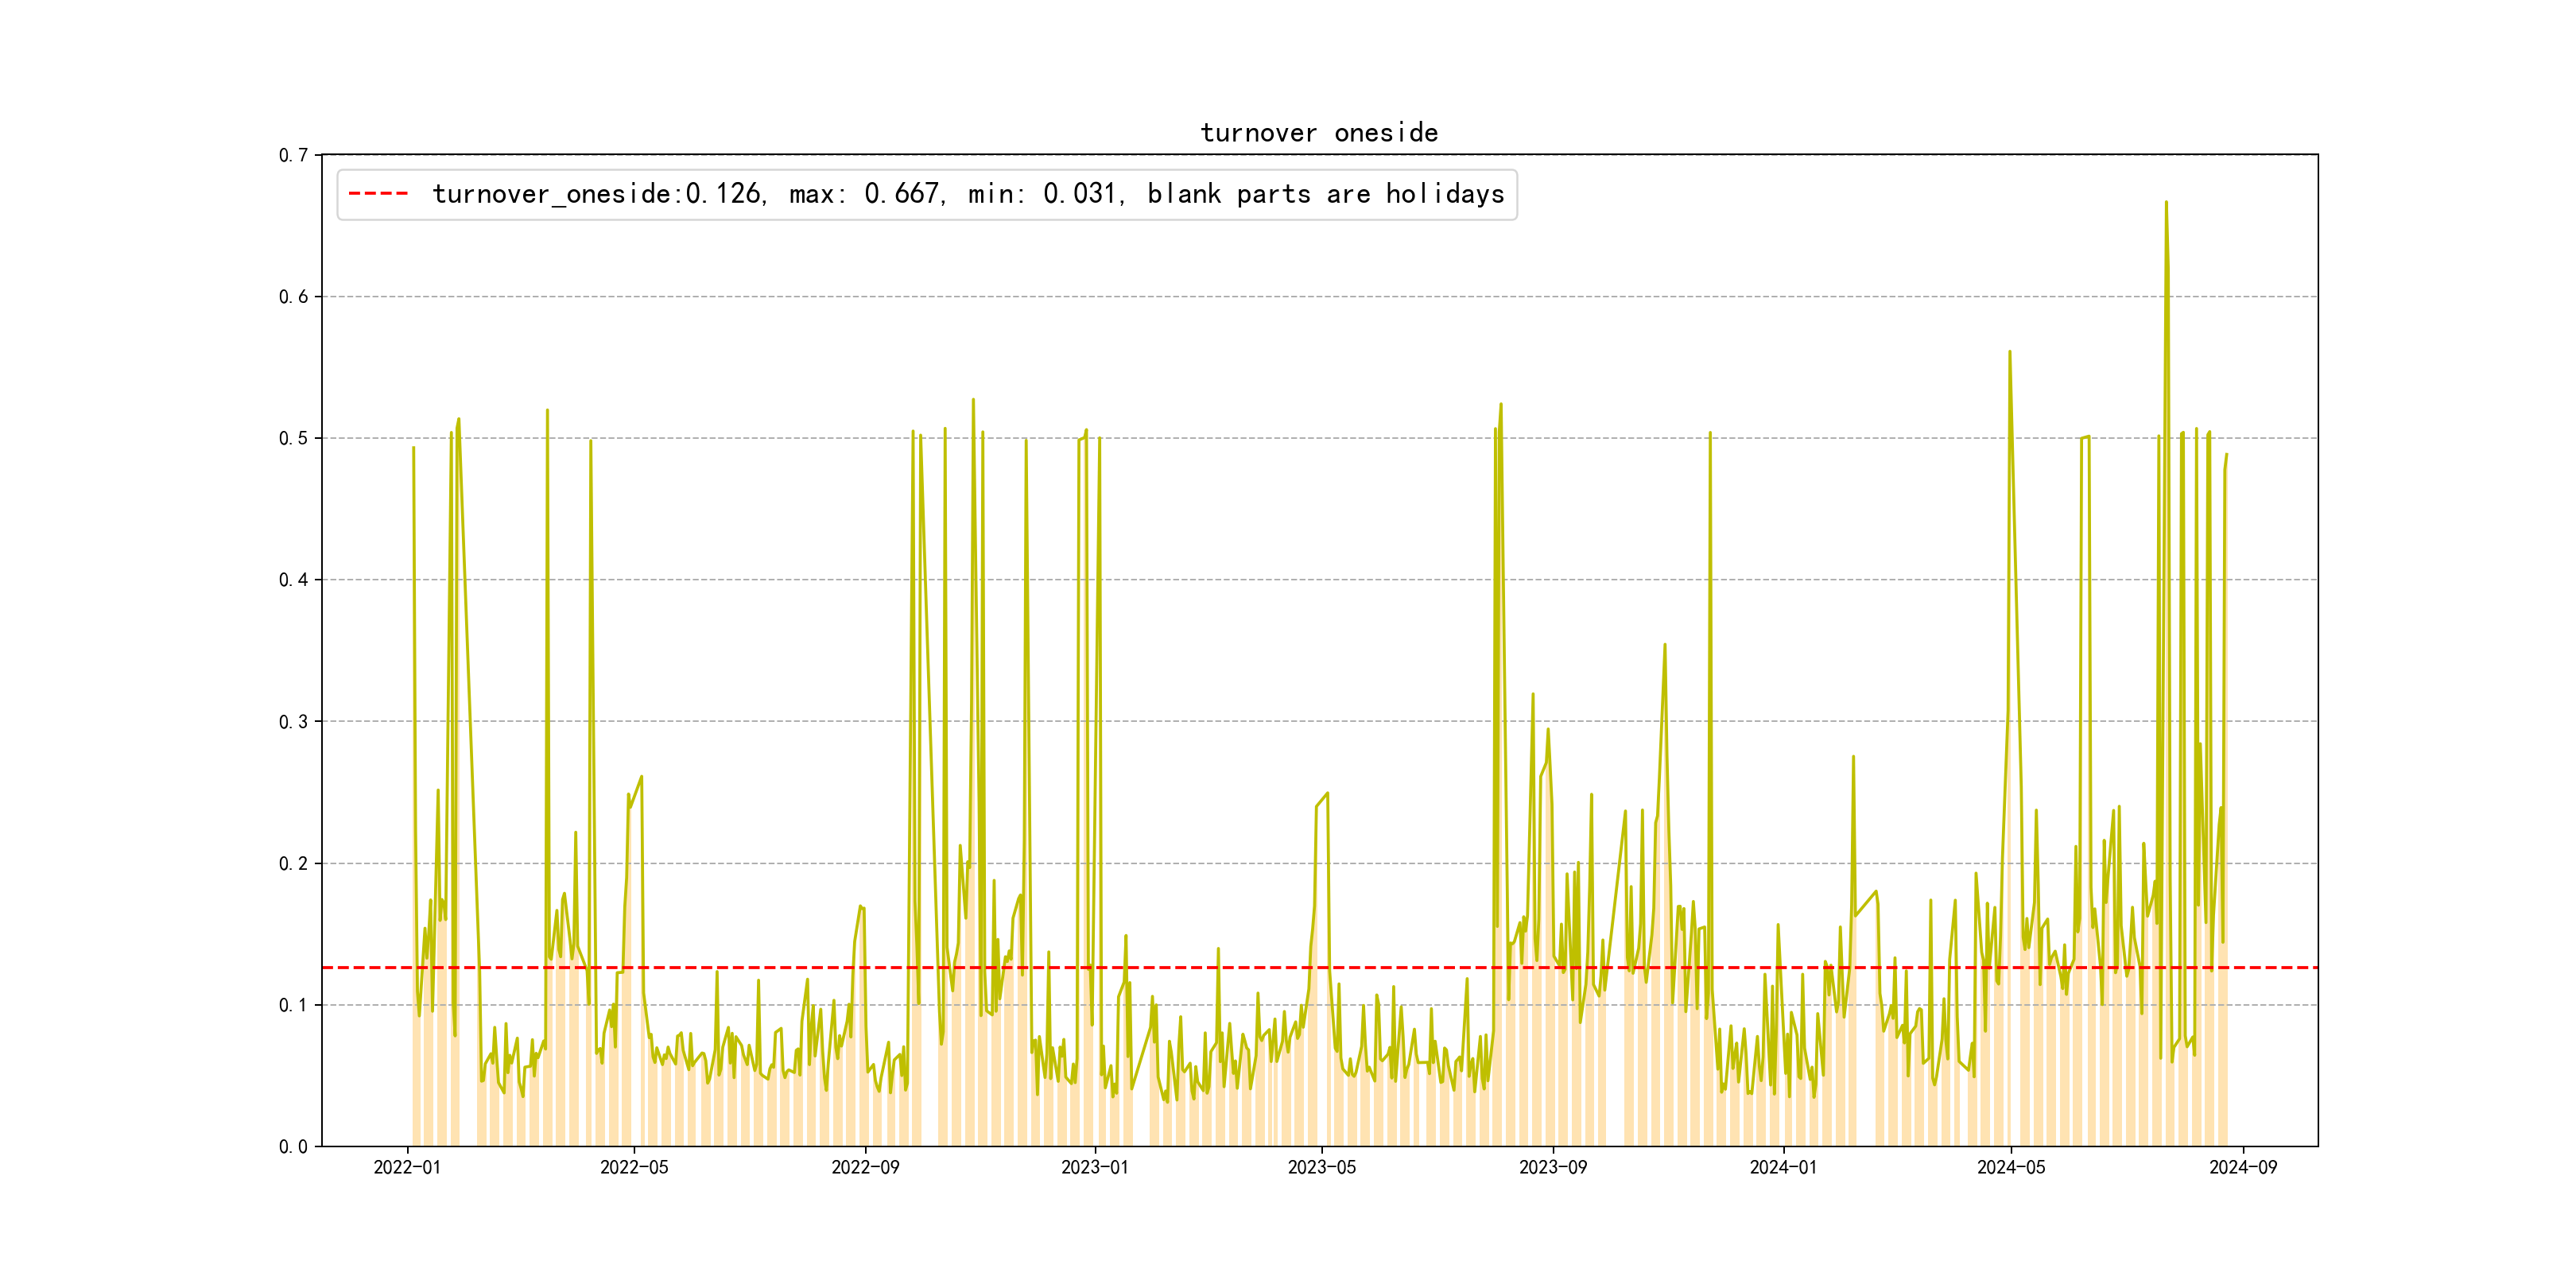Screen dimensions: 2576x1288
Task: Click the 2024-09 x-axis label
Action: tap(2242, 1167)
